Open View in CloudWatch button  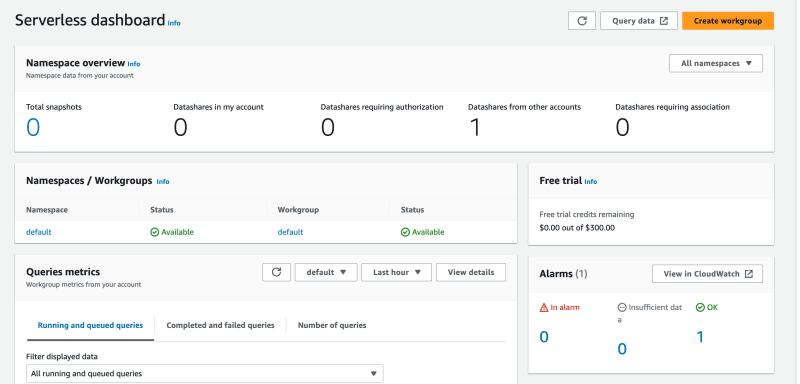707,274
